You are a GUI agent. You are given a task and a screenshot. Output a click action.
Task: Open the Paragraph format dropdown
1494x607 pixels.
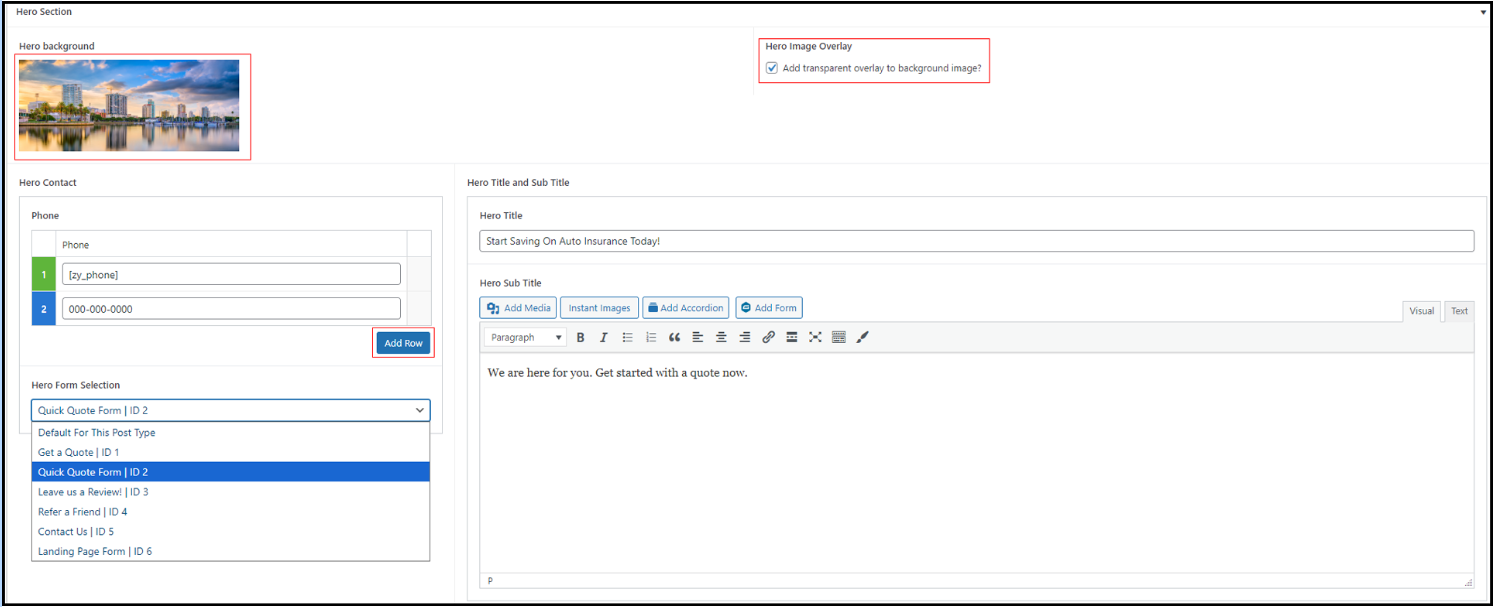525,338
